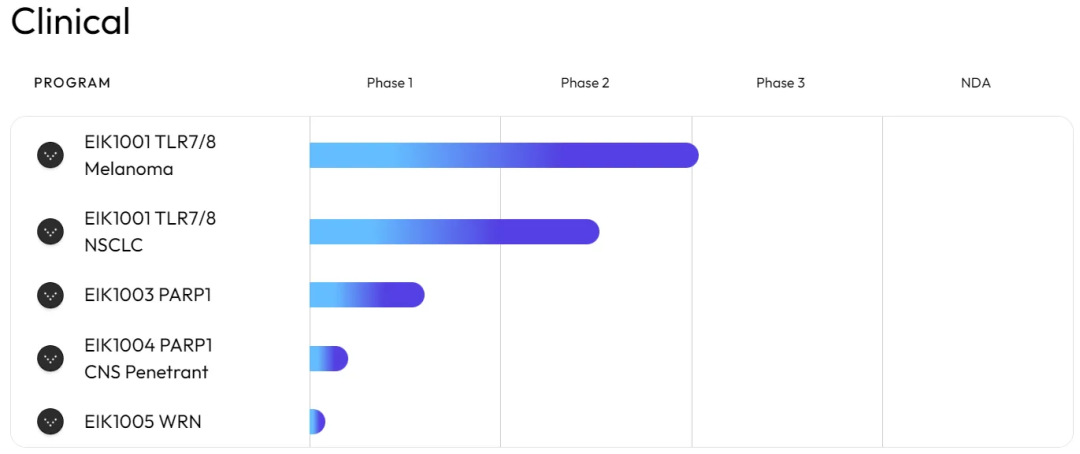Click the EIK1004 CNS Penetrant progress bar
1080x454 pixels.
(329, 358)
